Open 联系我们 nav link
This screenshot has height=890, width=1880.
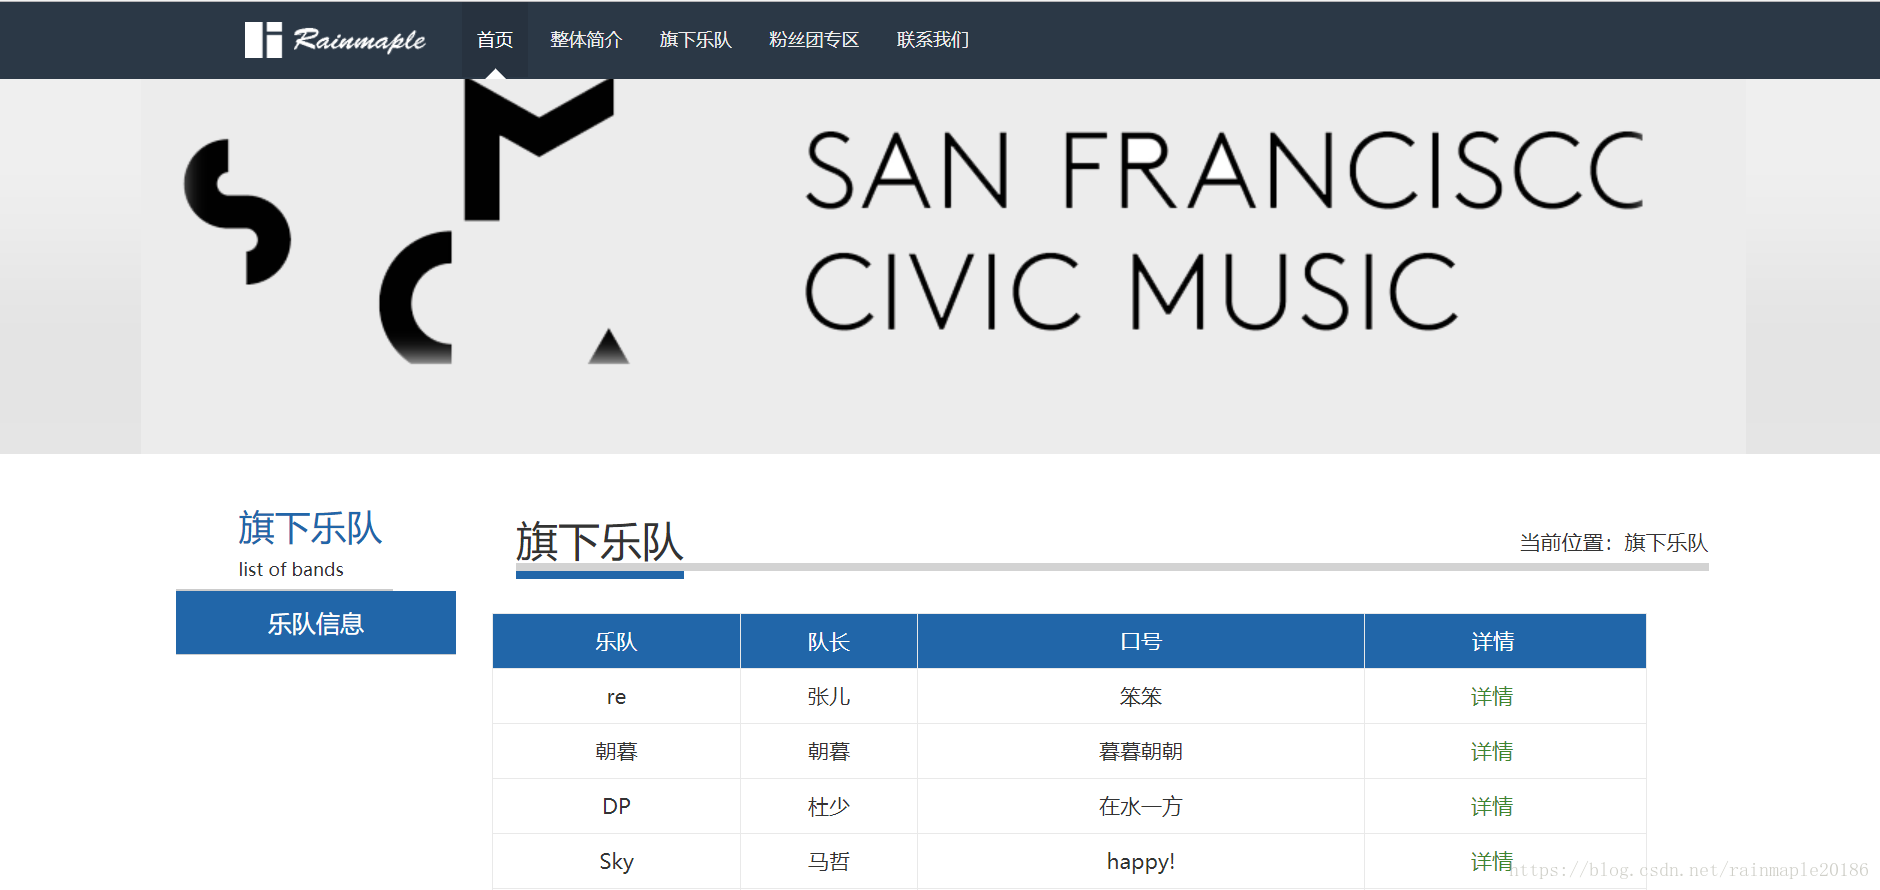pyautogui.click(x=933, y=40)
